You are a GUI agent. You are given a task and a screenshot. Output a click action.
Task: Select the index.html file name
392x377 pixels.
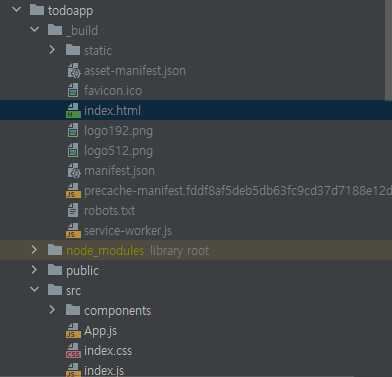pos(112,111)
